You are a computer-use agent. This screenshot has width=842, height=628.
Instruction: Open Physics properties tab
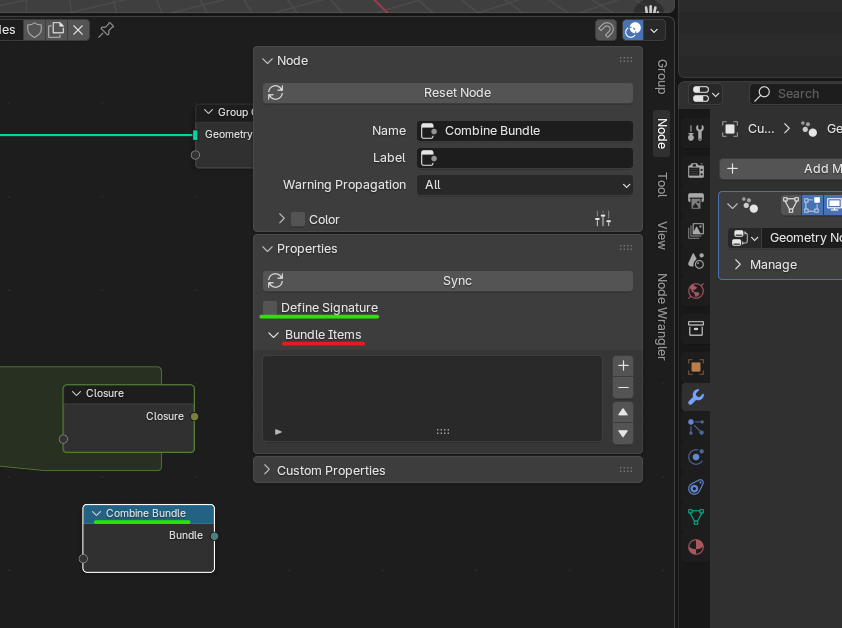[696, 457]
